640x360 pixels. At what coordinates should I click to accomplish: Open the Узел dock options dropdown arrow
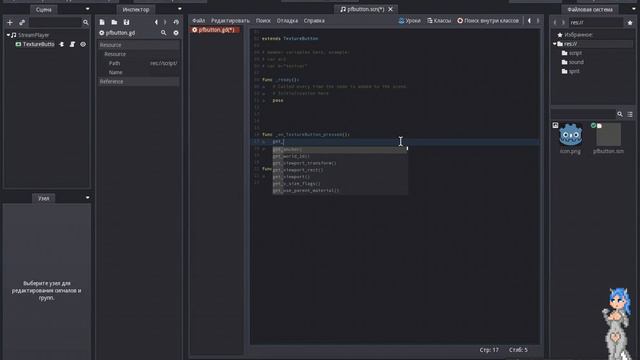pyautogui.click(x=87, y=198)
